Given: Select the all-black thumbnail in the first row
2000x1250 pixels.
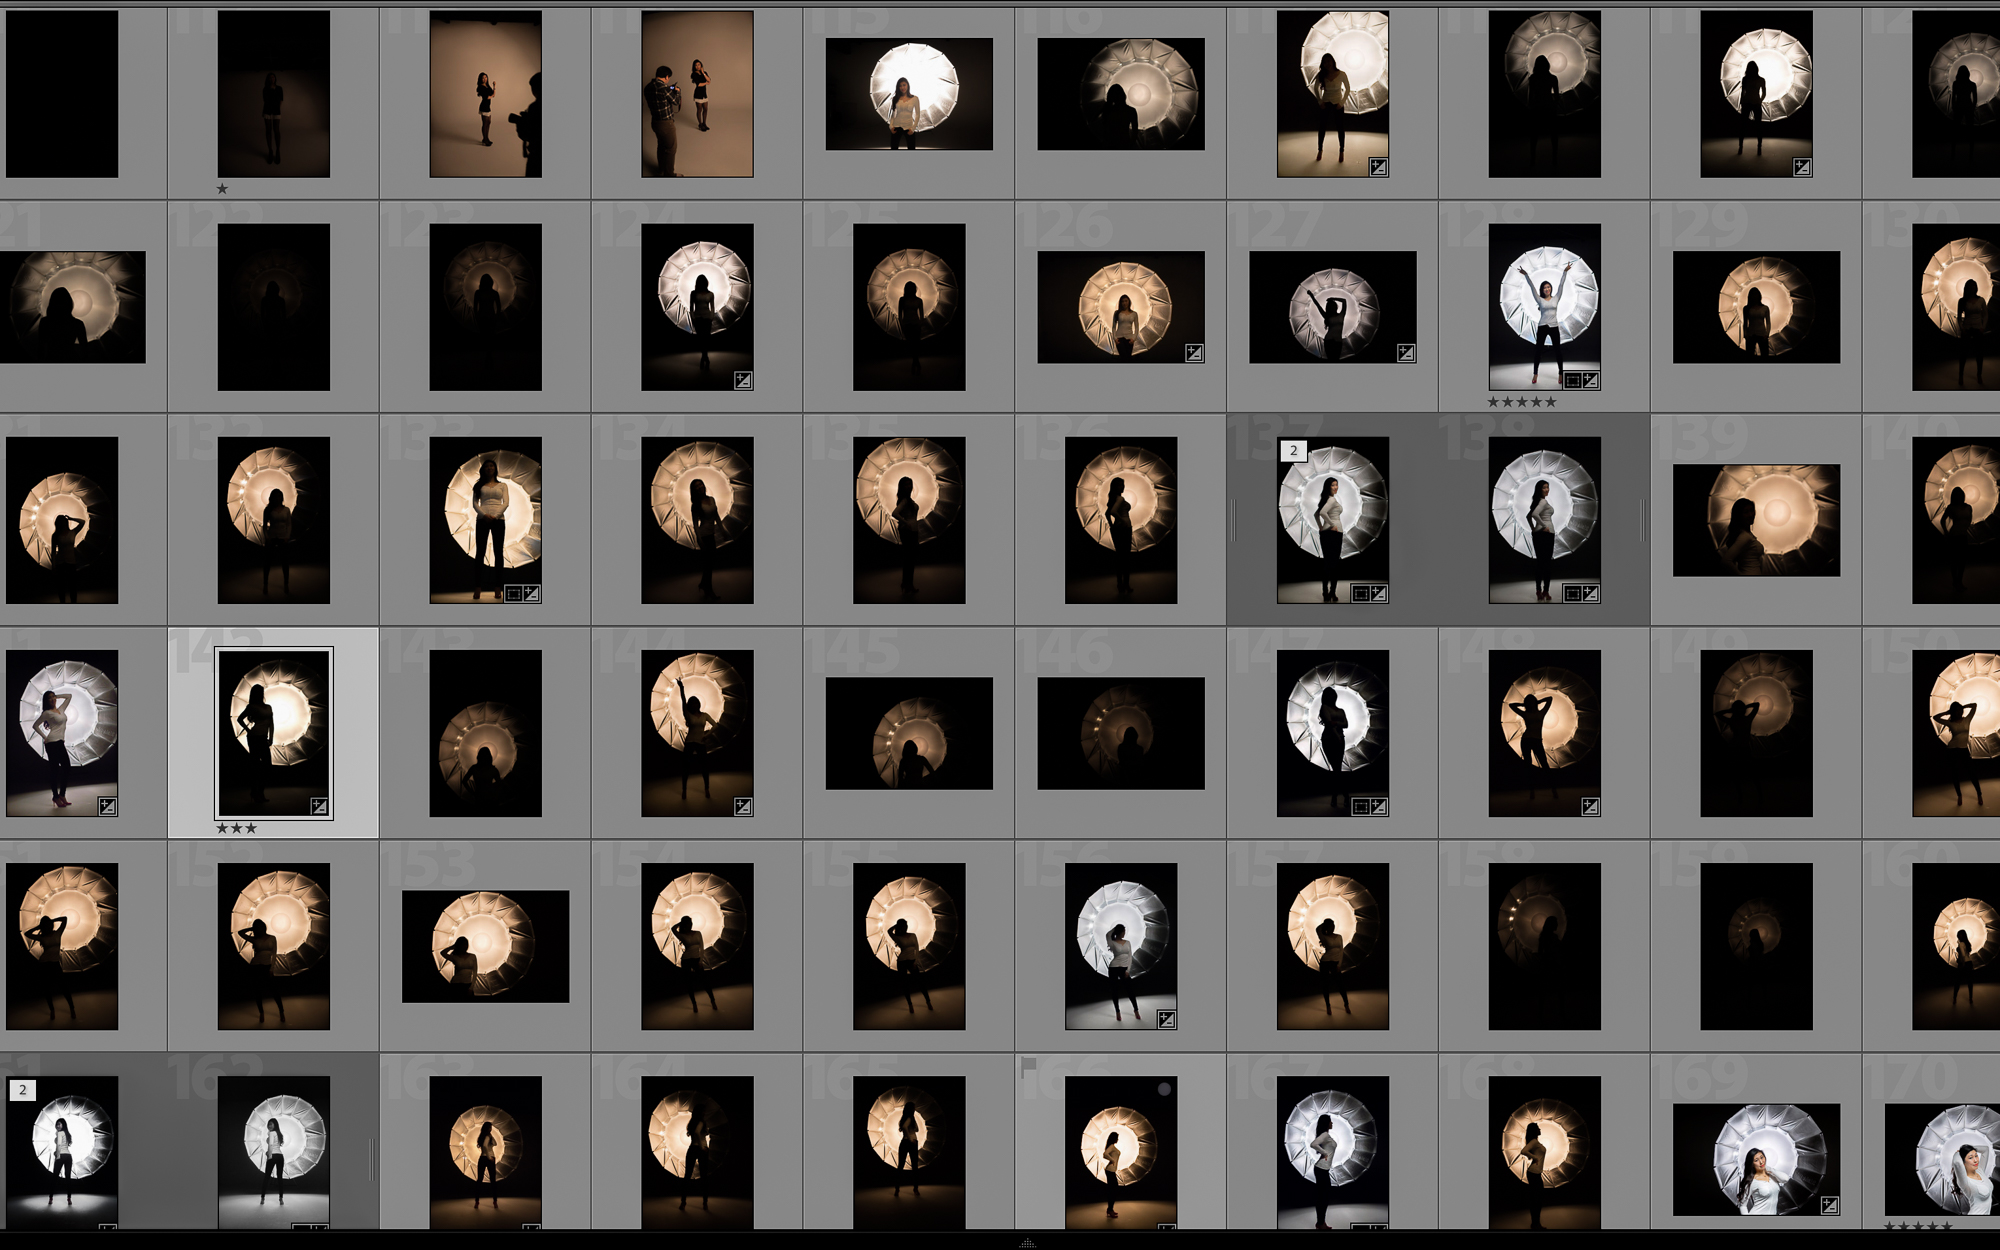Looking at the screenshot, I should pyautogui.click(x=62, y=94).
